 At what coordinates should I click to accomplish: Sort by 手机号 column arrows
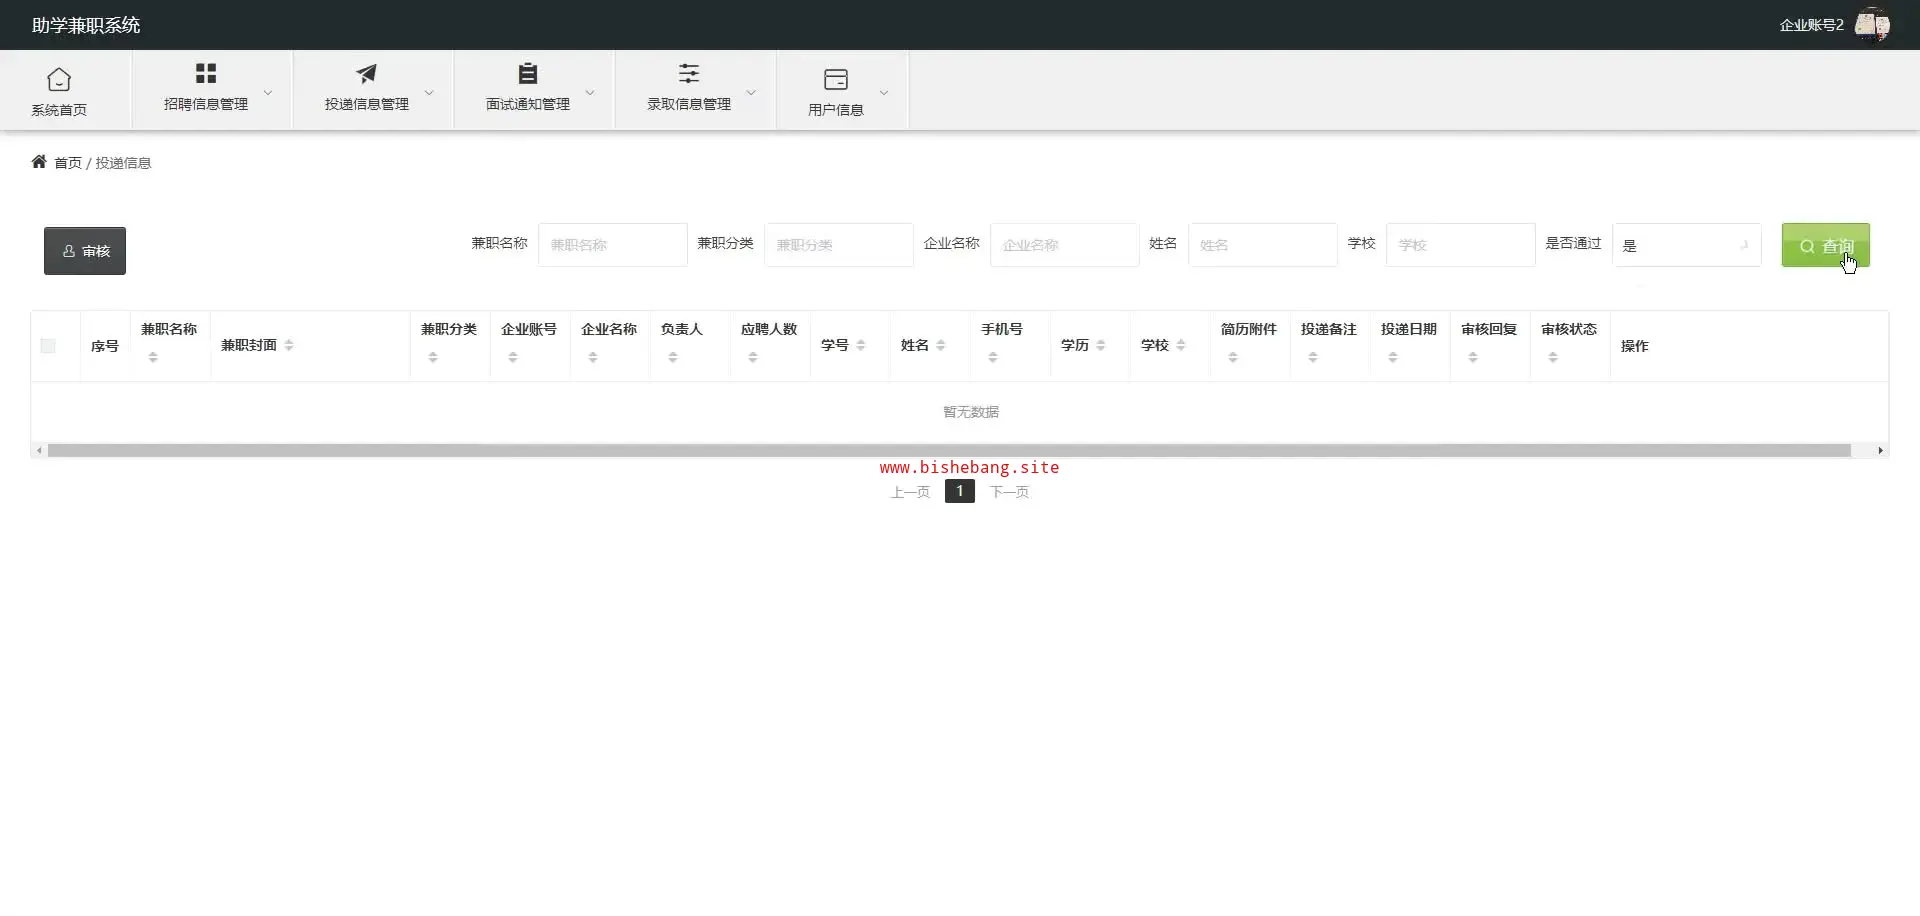(x=993, y=357)
